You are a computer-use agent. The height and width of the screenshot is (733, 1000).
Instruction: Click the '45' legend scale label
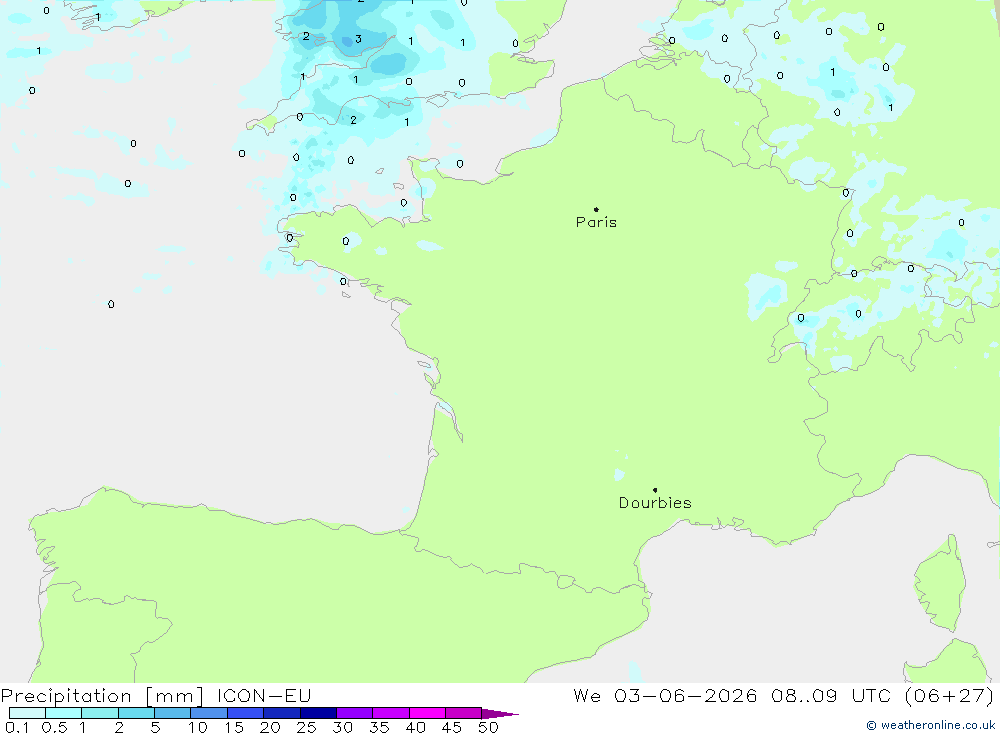point(452,727)
